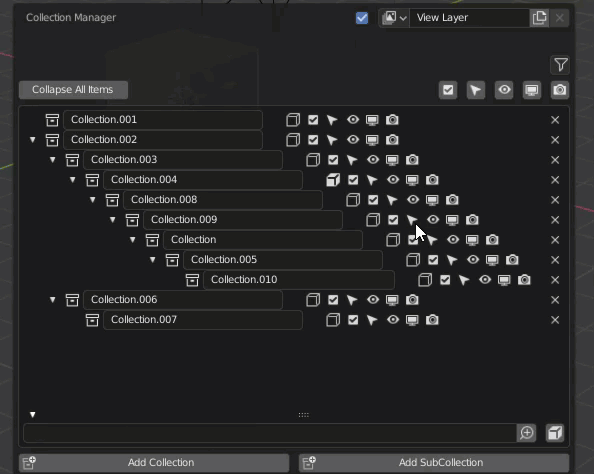Set Collection.004 object cube icon
This screenshot has width=594, height=474.
(x=333, y=180)
